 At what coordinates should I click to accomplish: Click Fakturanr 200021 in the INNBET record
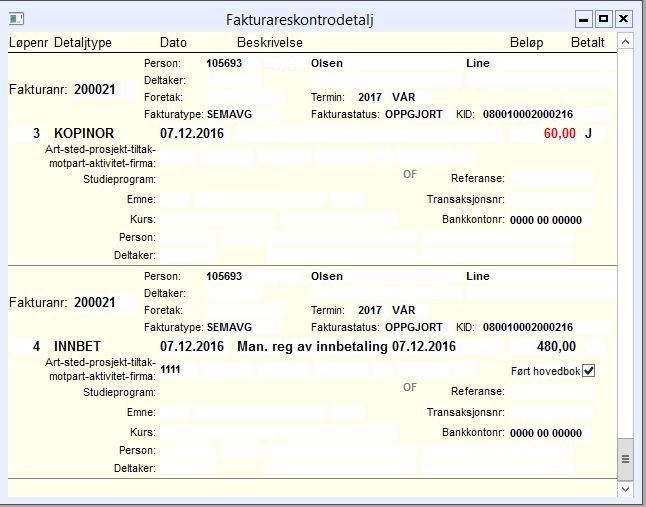click(95, 302)
